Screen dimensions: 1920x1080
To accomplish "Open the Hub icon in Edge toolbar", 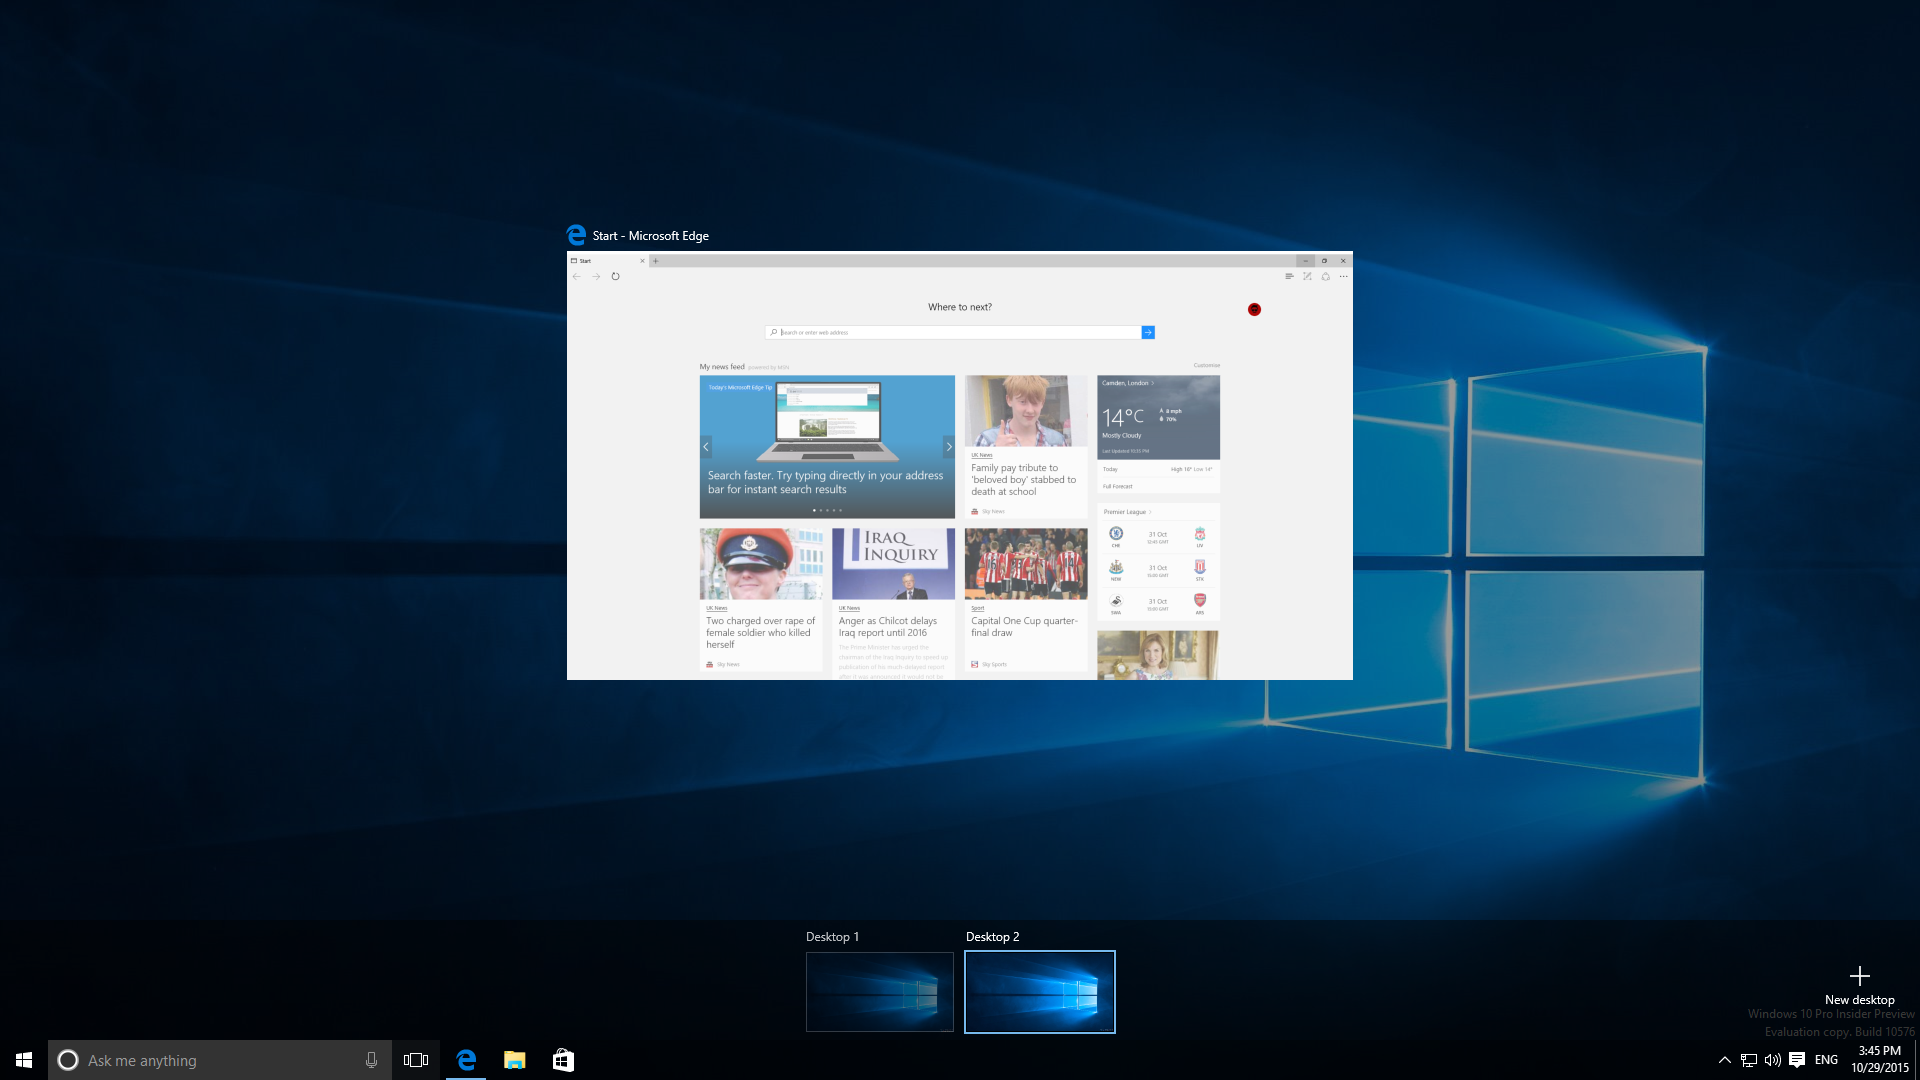I will pyautogui.click(x=1289, y=277).
